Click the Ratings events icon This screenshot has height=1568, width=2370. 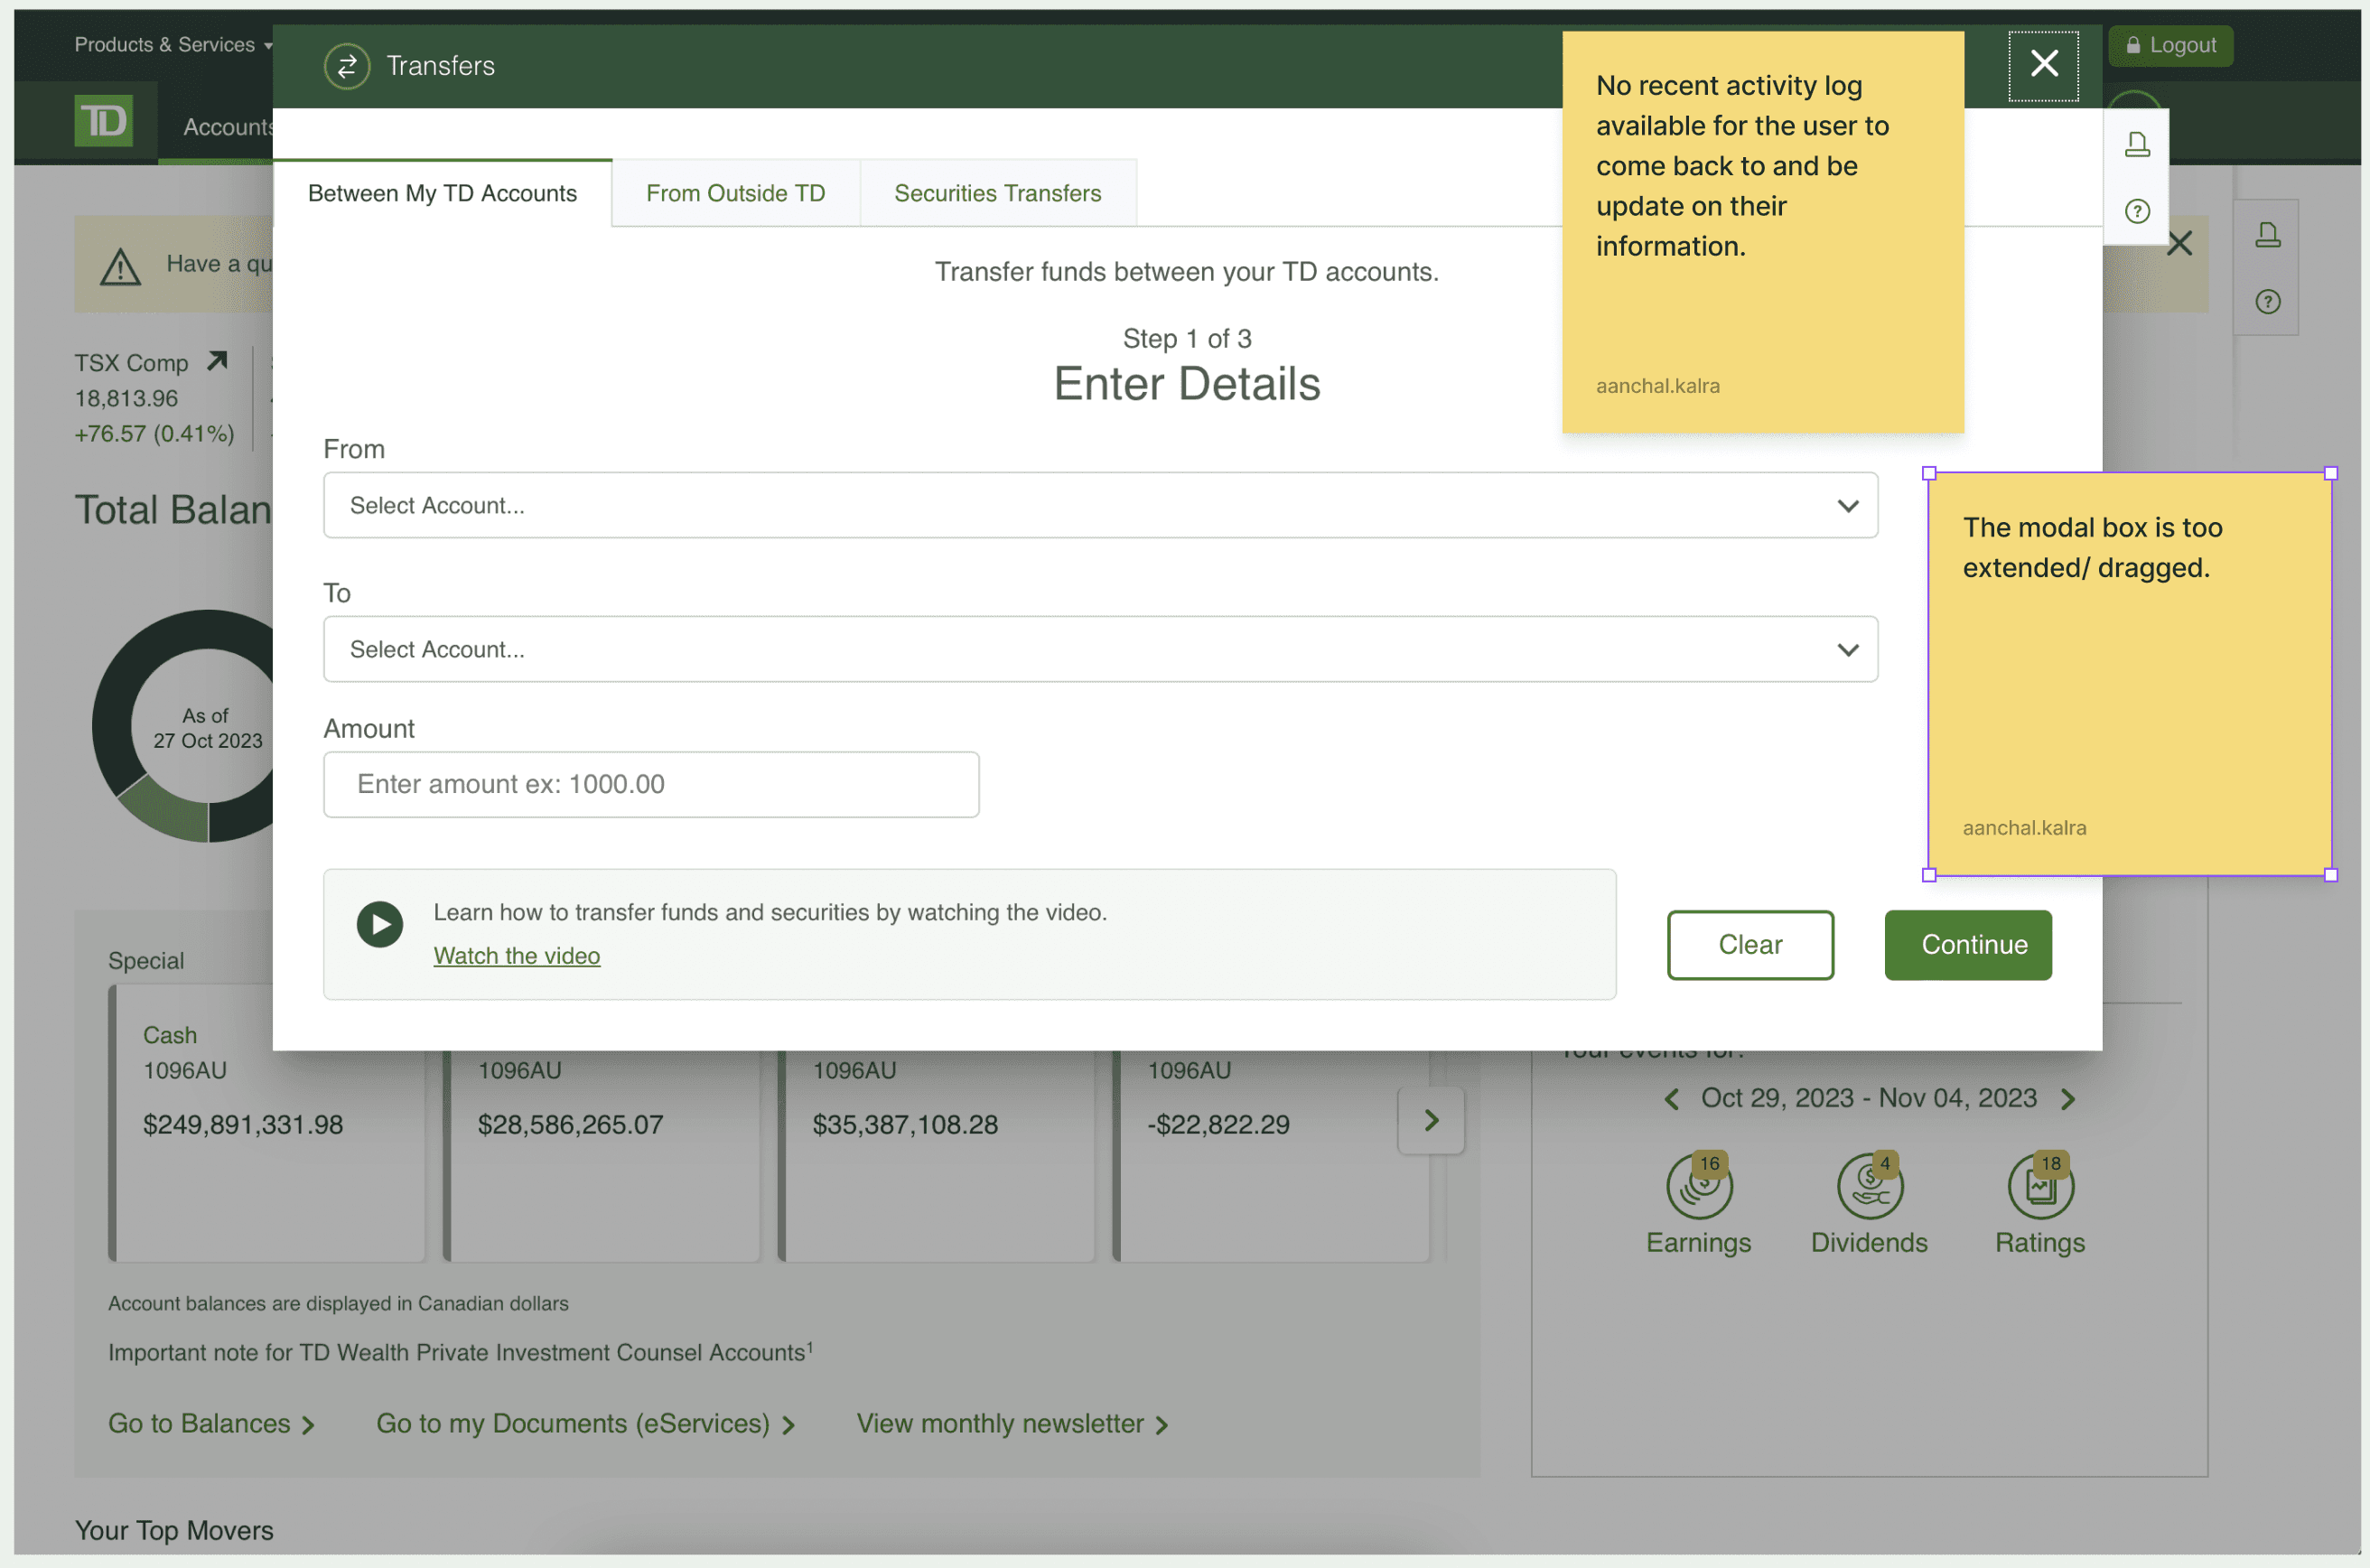coord(2040,1187)
